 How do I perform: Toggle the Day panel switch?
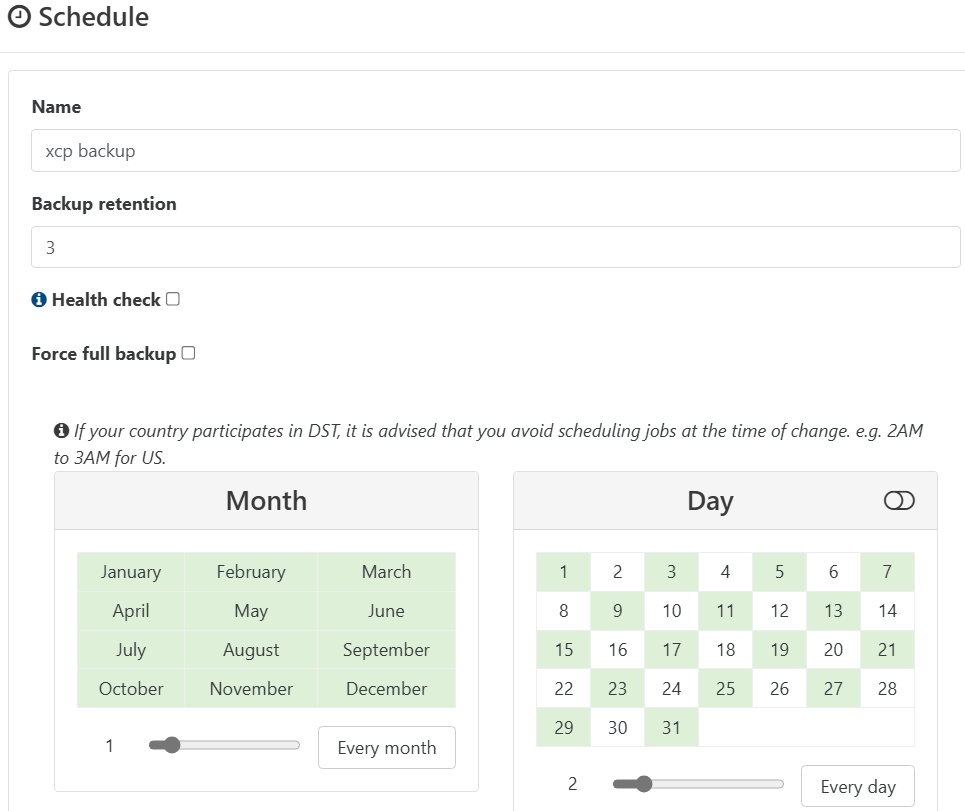click(899, 501)
